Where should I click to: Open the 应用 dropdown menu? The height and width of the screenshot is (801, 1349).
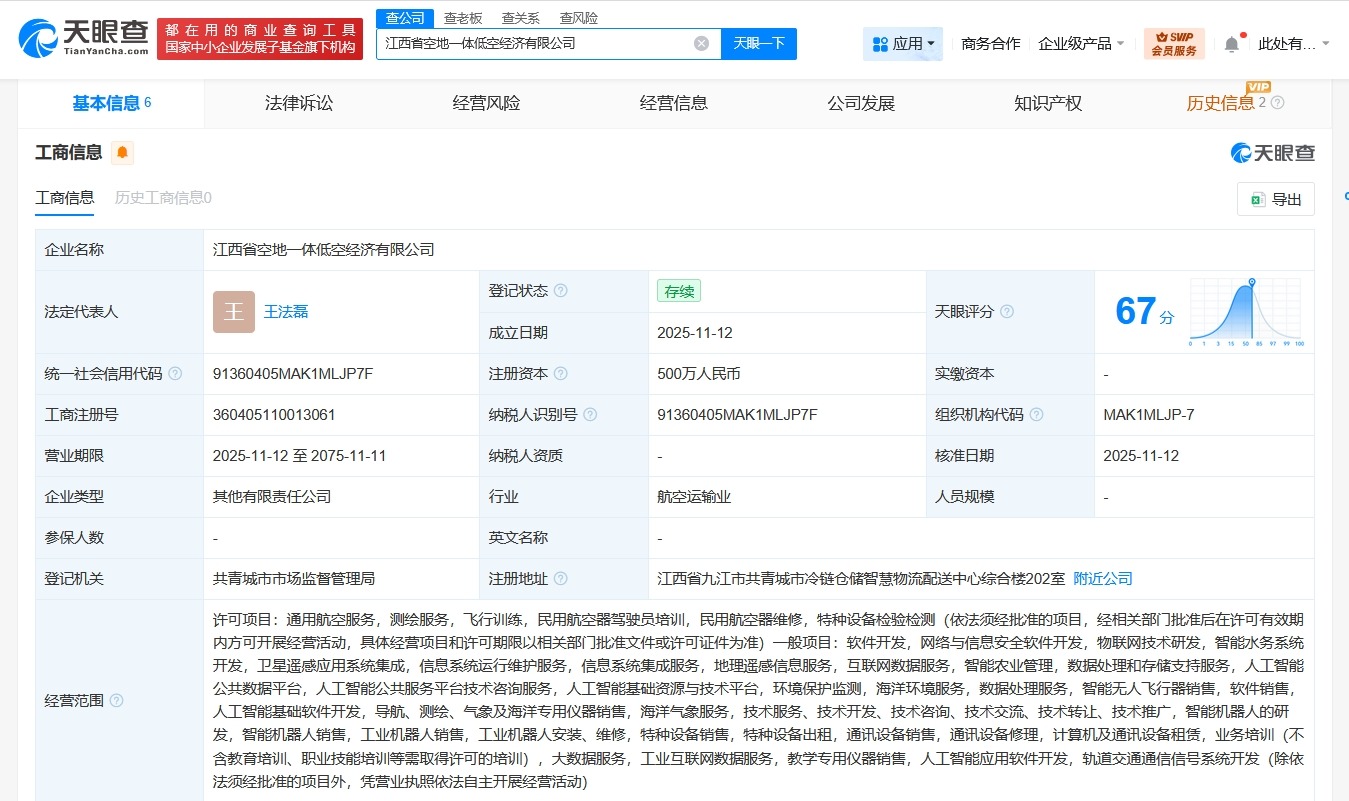[x=903, y=43]
